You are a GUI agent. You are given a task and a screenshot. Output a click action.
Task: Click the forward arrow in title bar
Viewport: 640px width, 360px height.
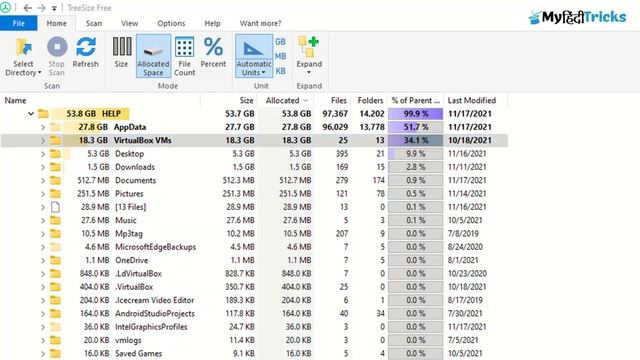pos(41,8)
